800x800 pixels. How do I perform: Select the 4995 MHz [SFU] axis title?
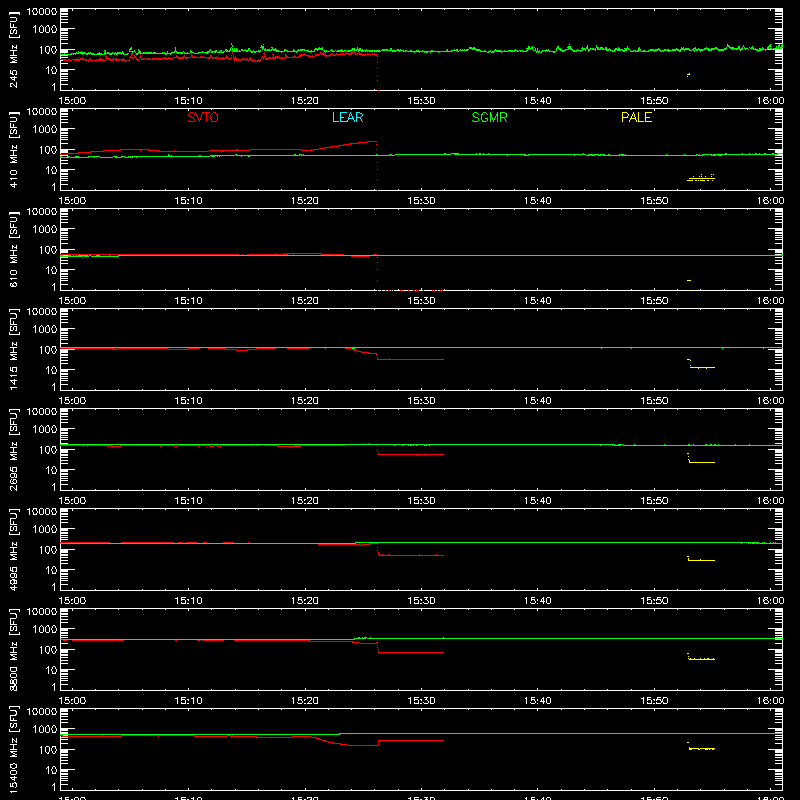(x=14, y=550)
